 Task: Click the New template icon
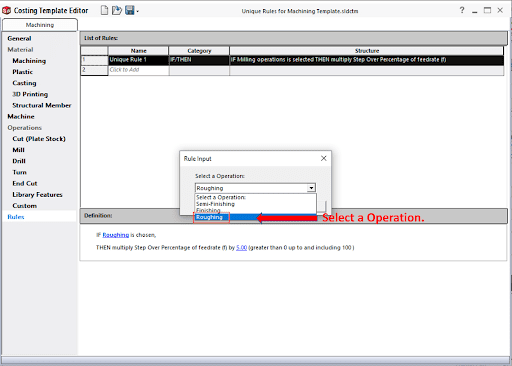(104, 10)
